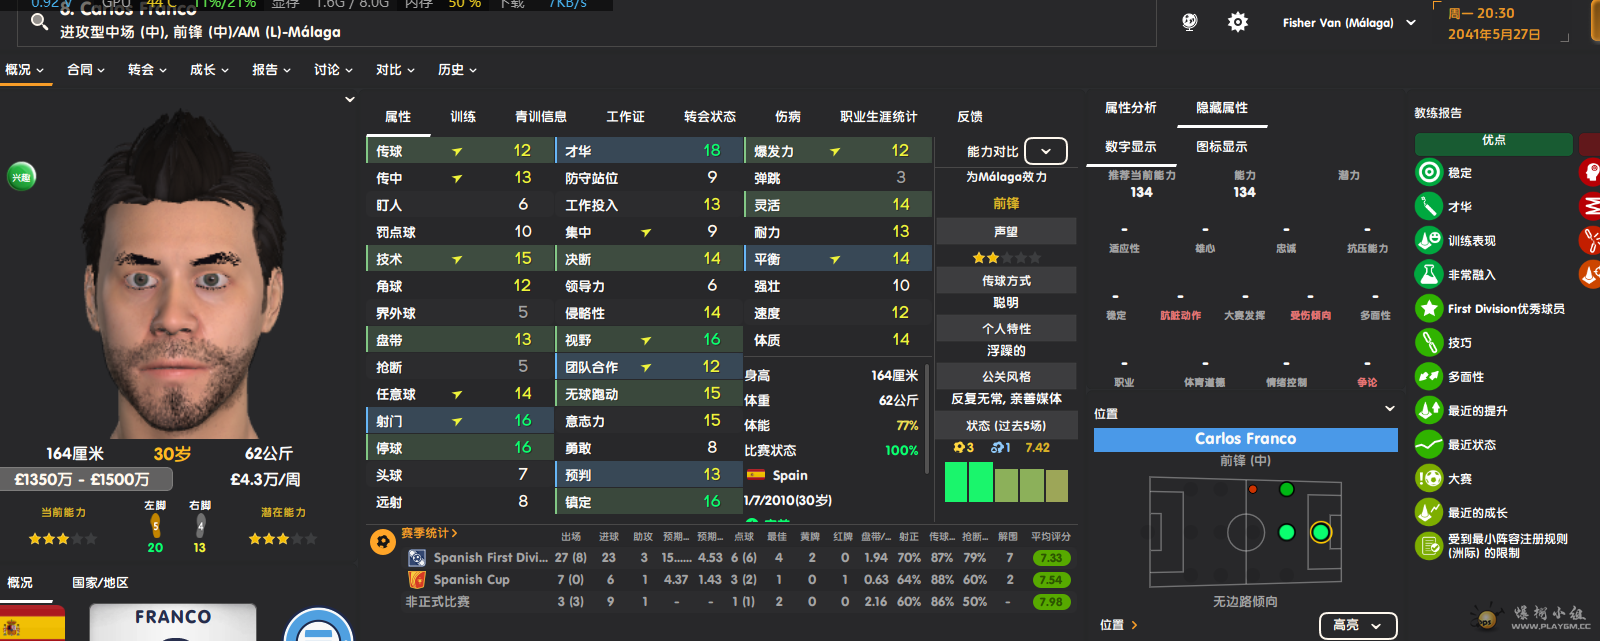This screenshot has width=1600, height=641.
Task: Collapse the 位置 panel chevron
Action: (1390, 409)
